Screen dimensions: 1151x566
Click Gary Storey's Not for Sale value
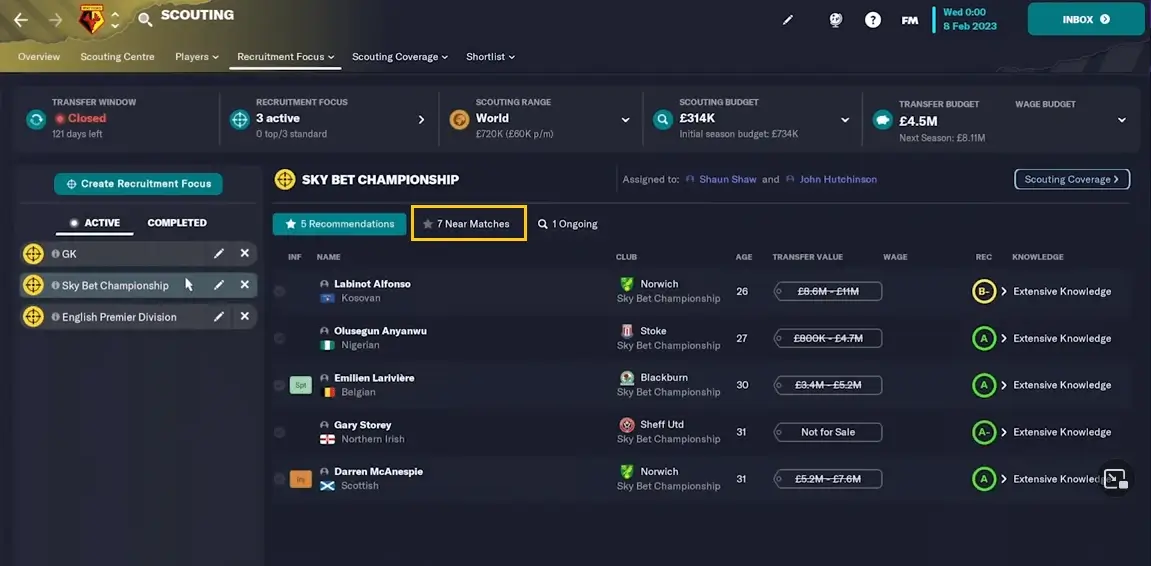click(828, 432)
